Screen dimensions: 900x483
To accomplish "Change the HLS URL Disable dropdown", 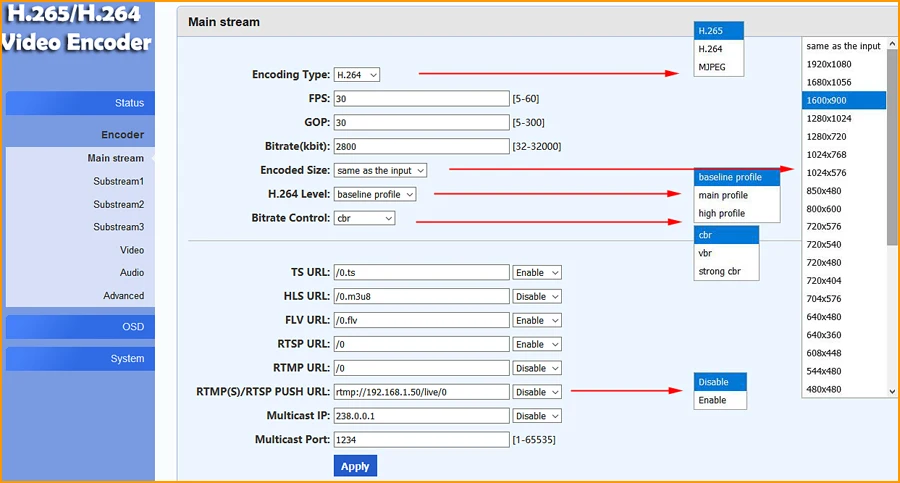I will pos(537,296).
